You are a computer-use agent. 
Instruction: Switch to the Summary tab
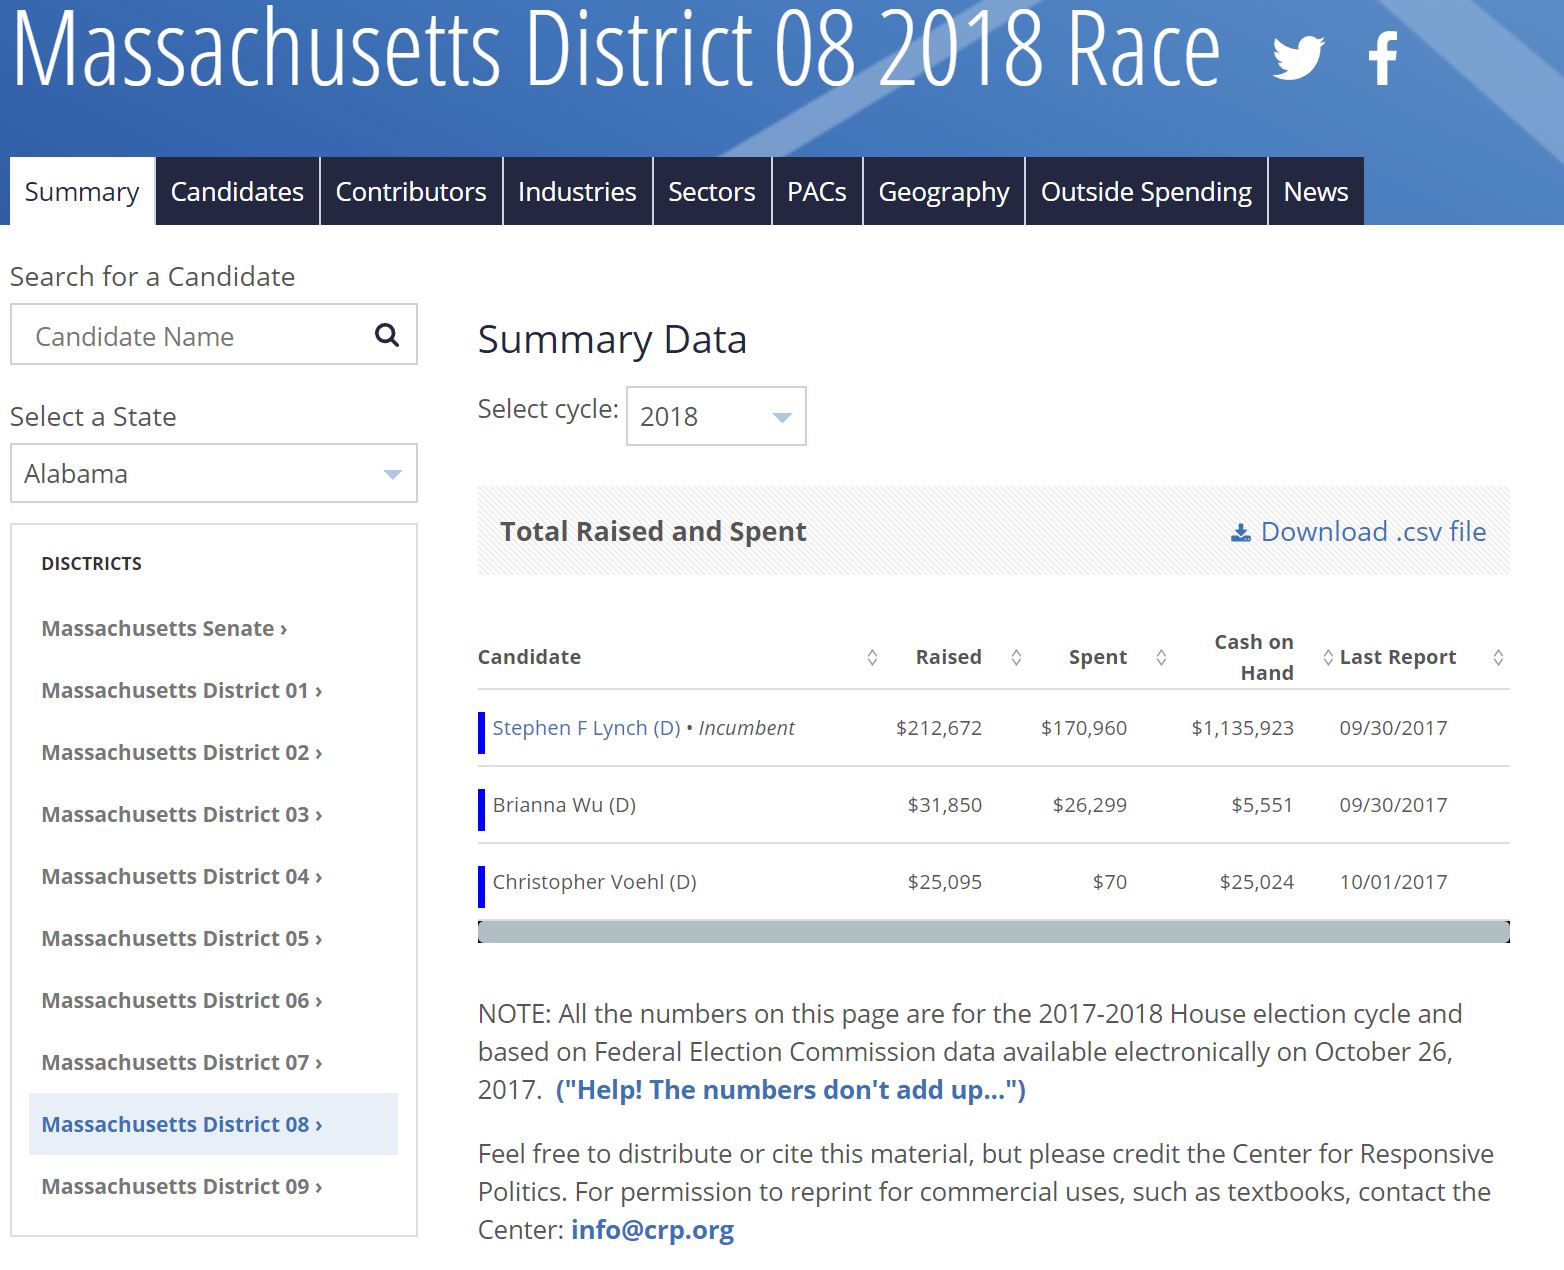click(x=82, y=191)
